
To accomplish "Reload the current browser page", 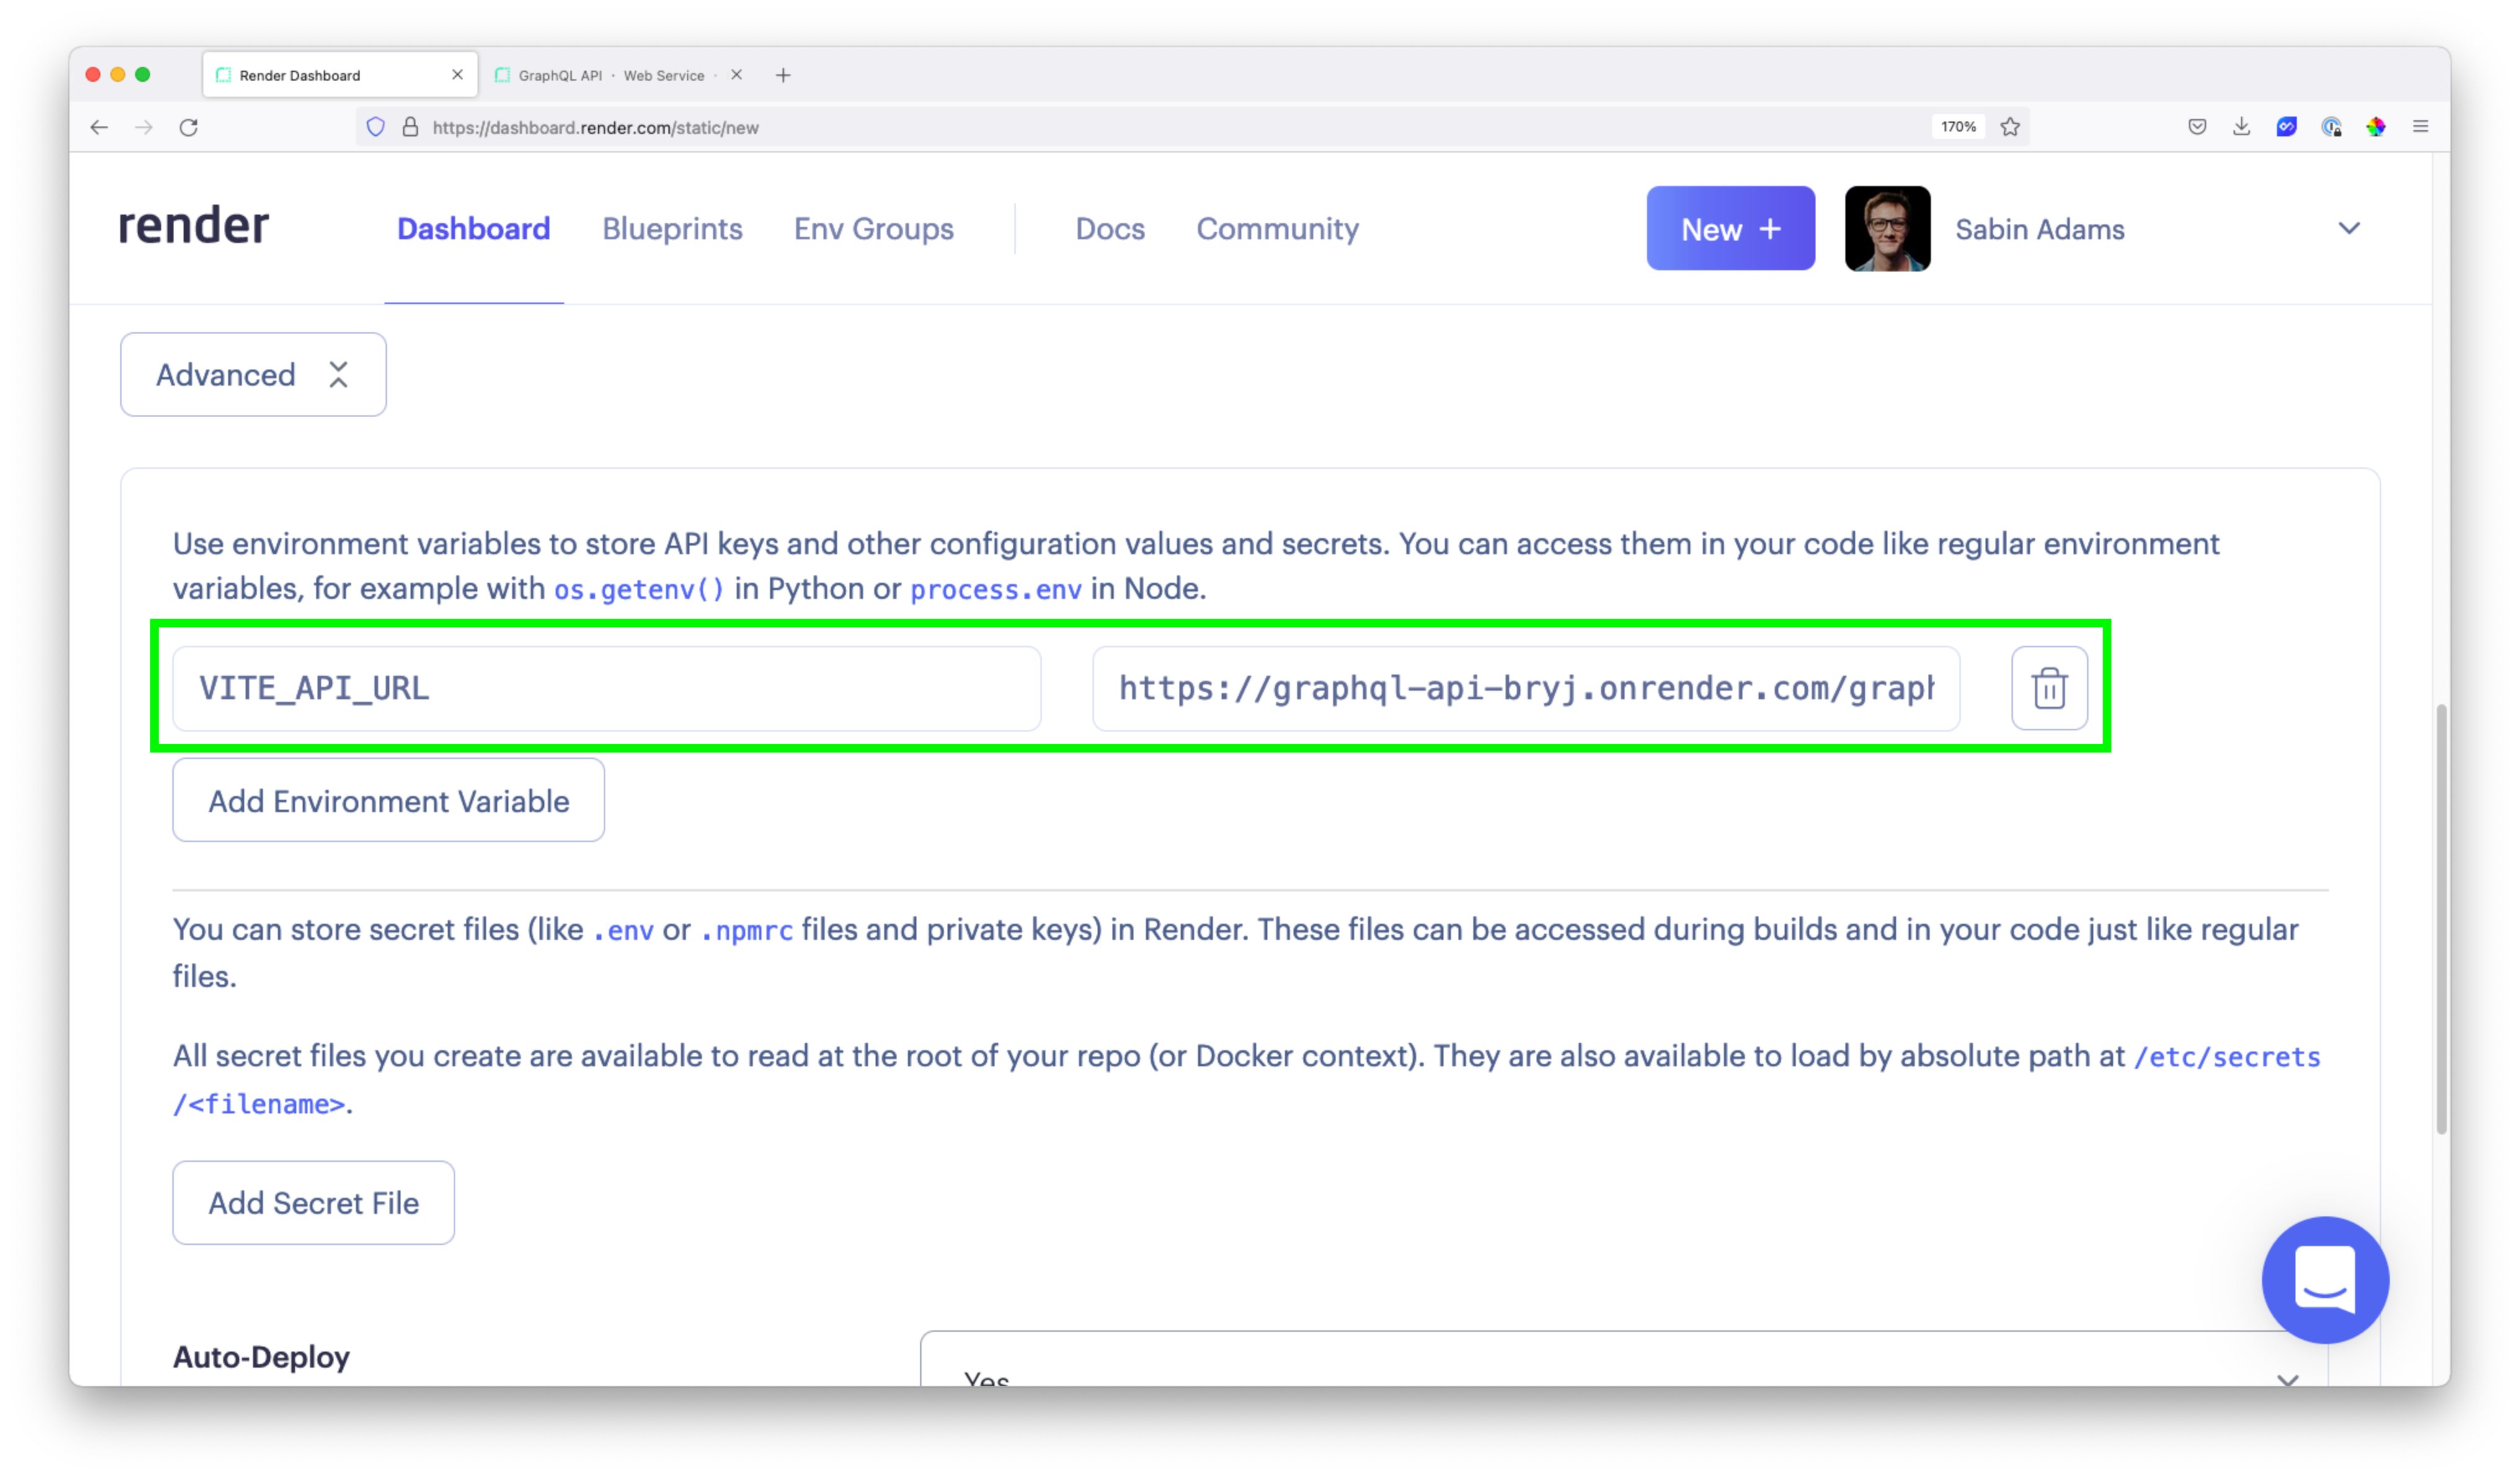I will click(188, 127).
